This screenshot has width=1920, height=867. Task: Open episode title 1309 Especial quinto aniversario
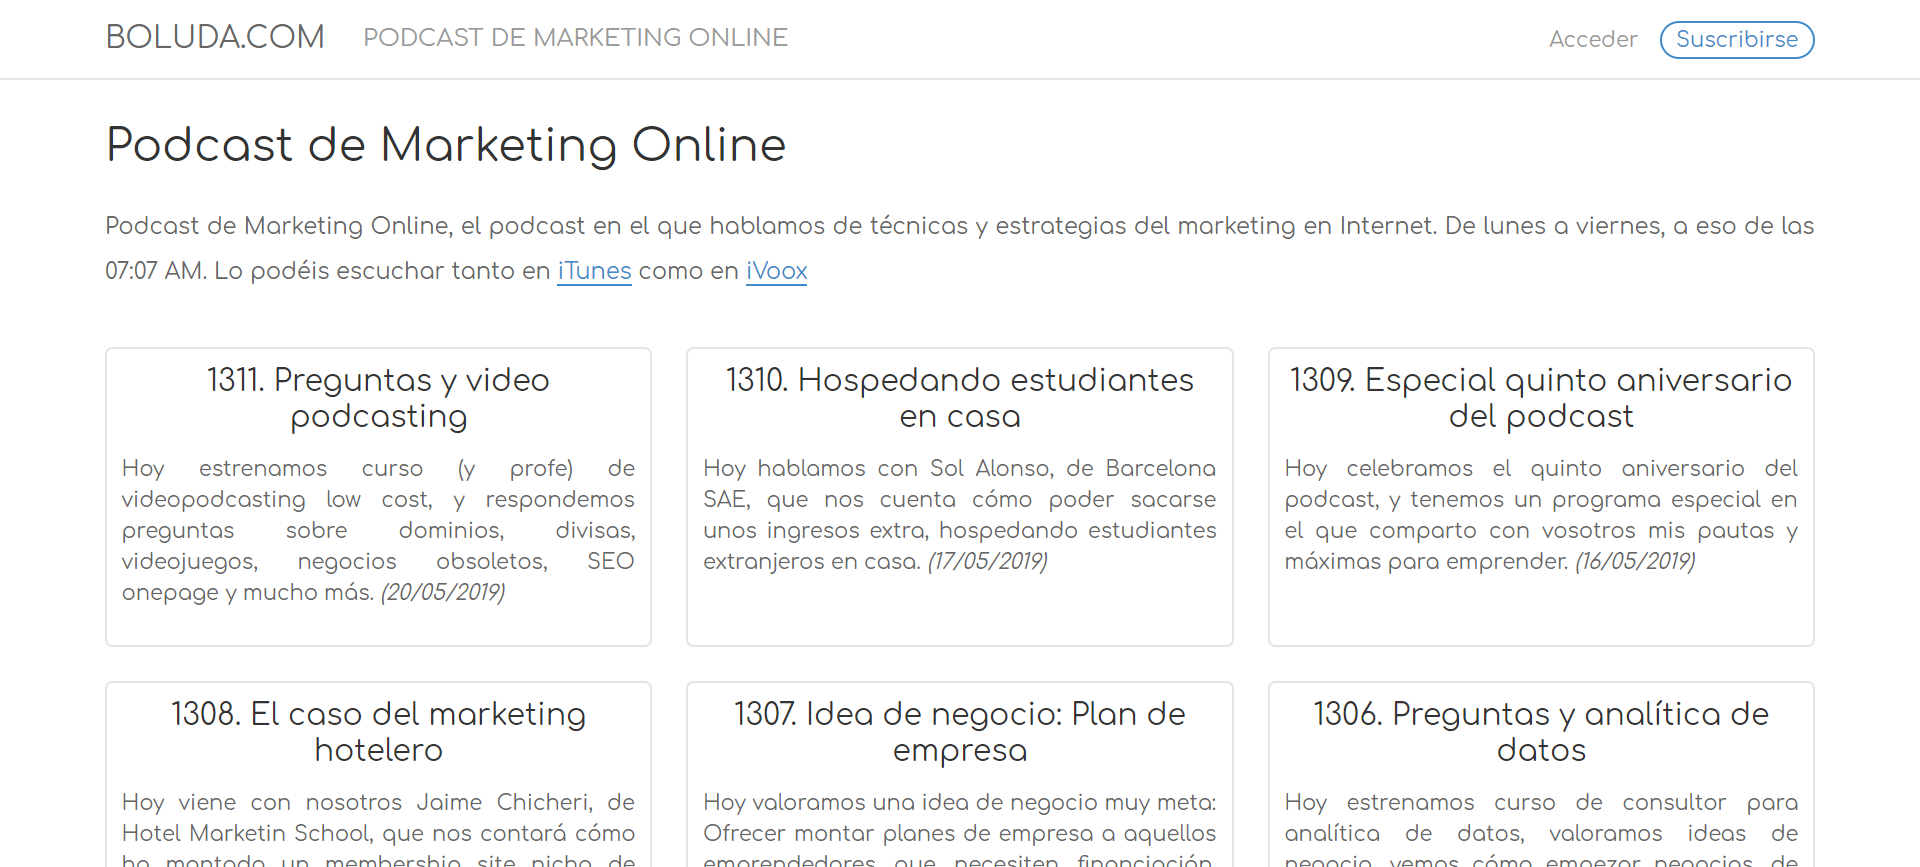(1540, 398)
